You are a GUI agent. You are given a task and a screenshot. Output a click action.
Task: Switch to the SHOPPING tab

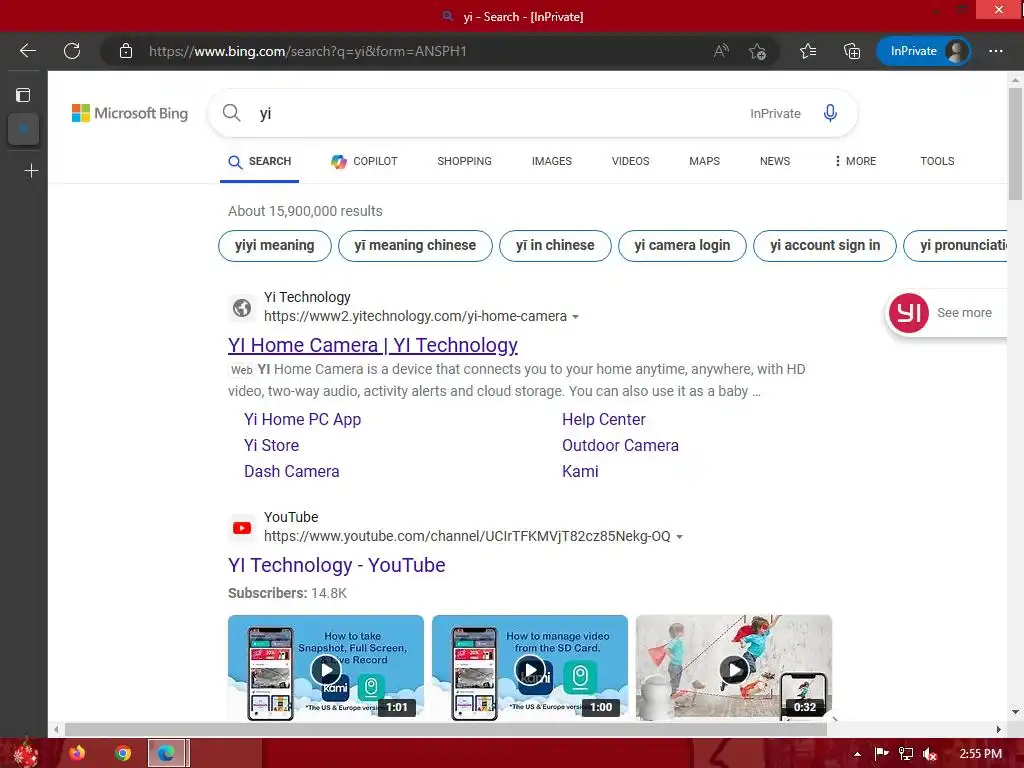pos(464,161)
